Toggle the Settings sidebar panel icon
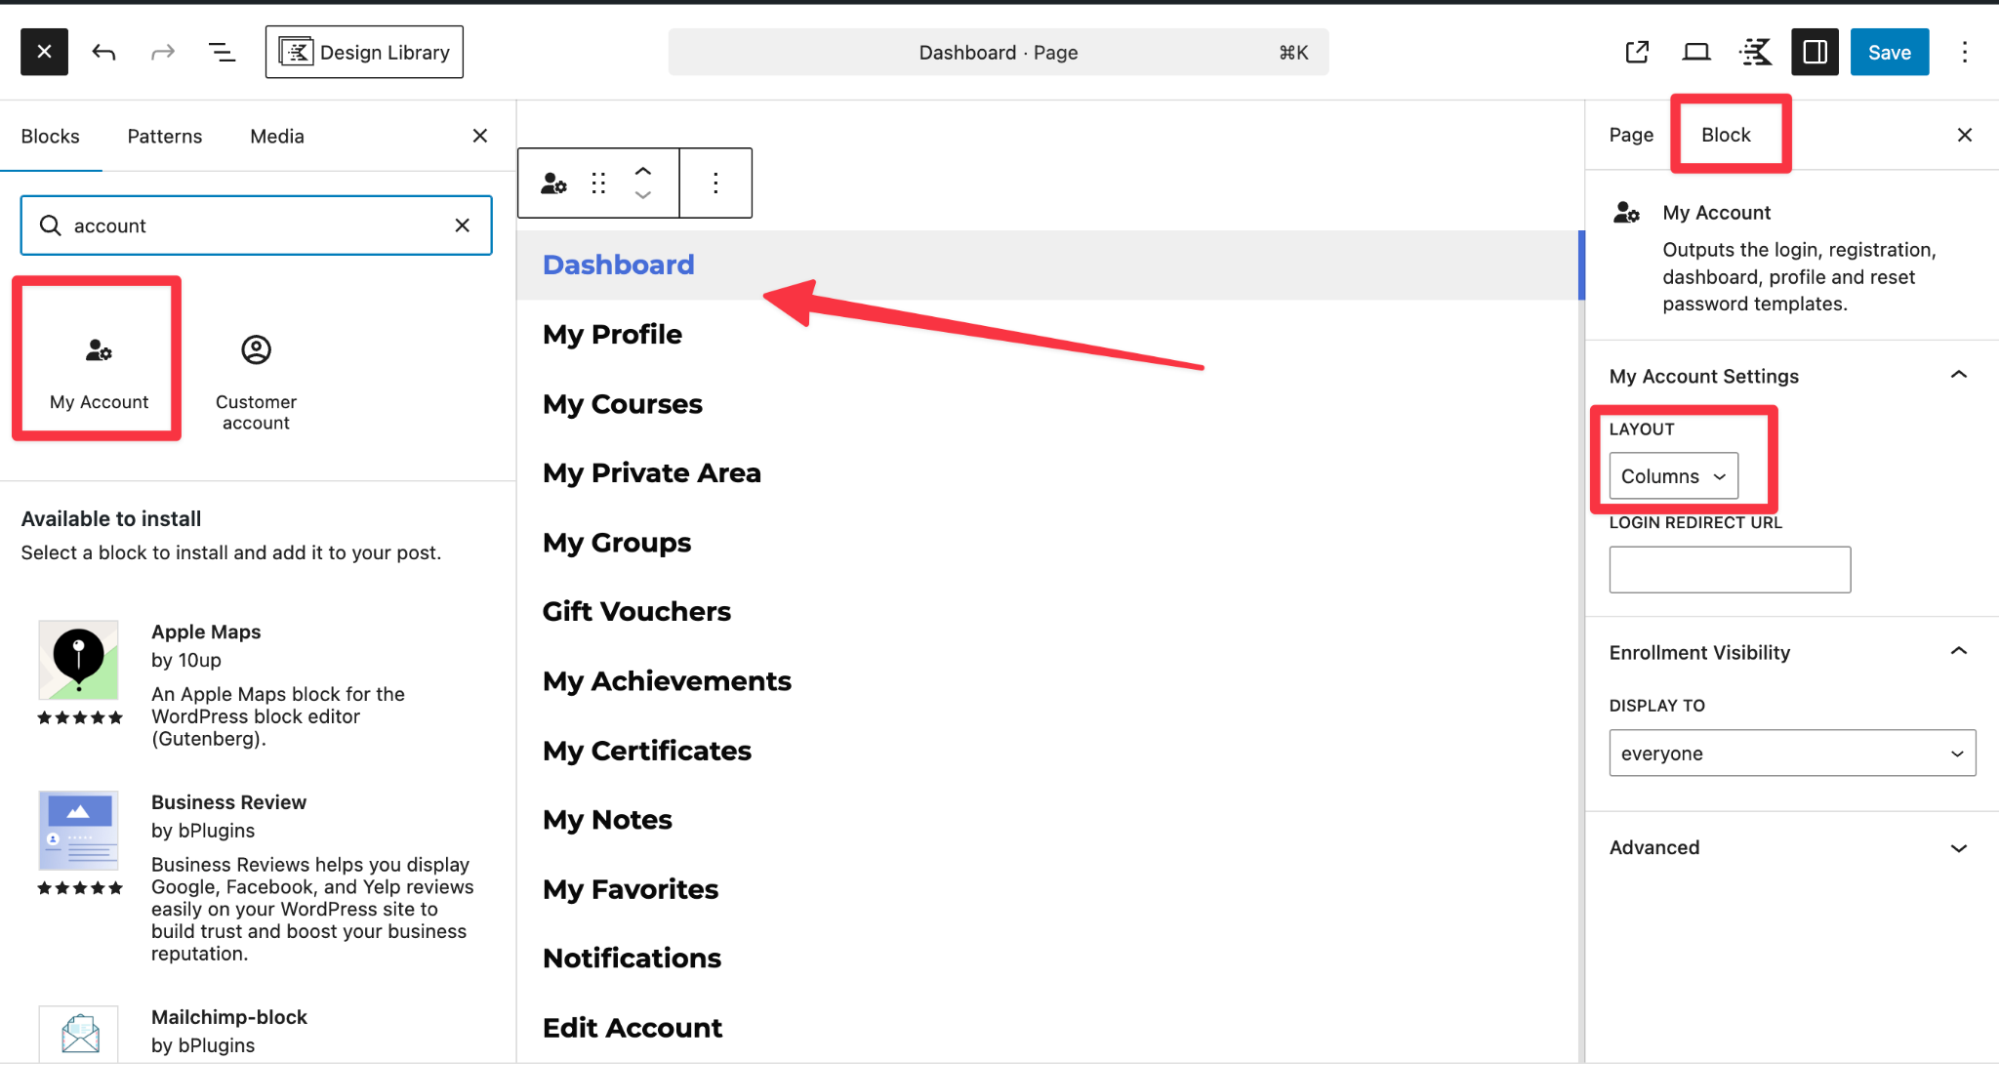The height and width of the screenshot is (1067, 1999). tap(1814, 51)
